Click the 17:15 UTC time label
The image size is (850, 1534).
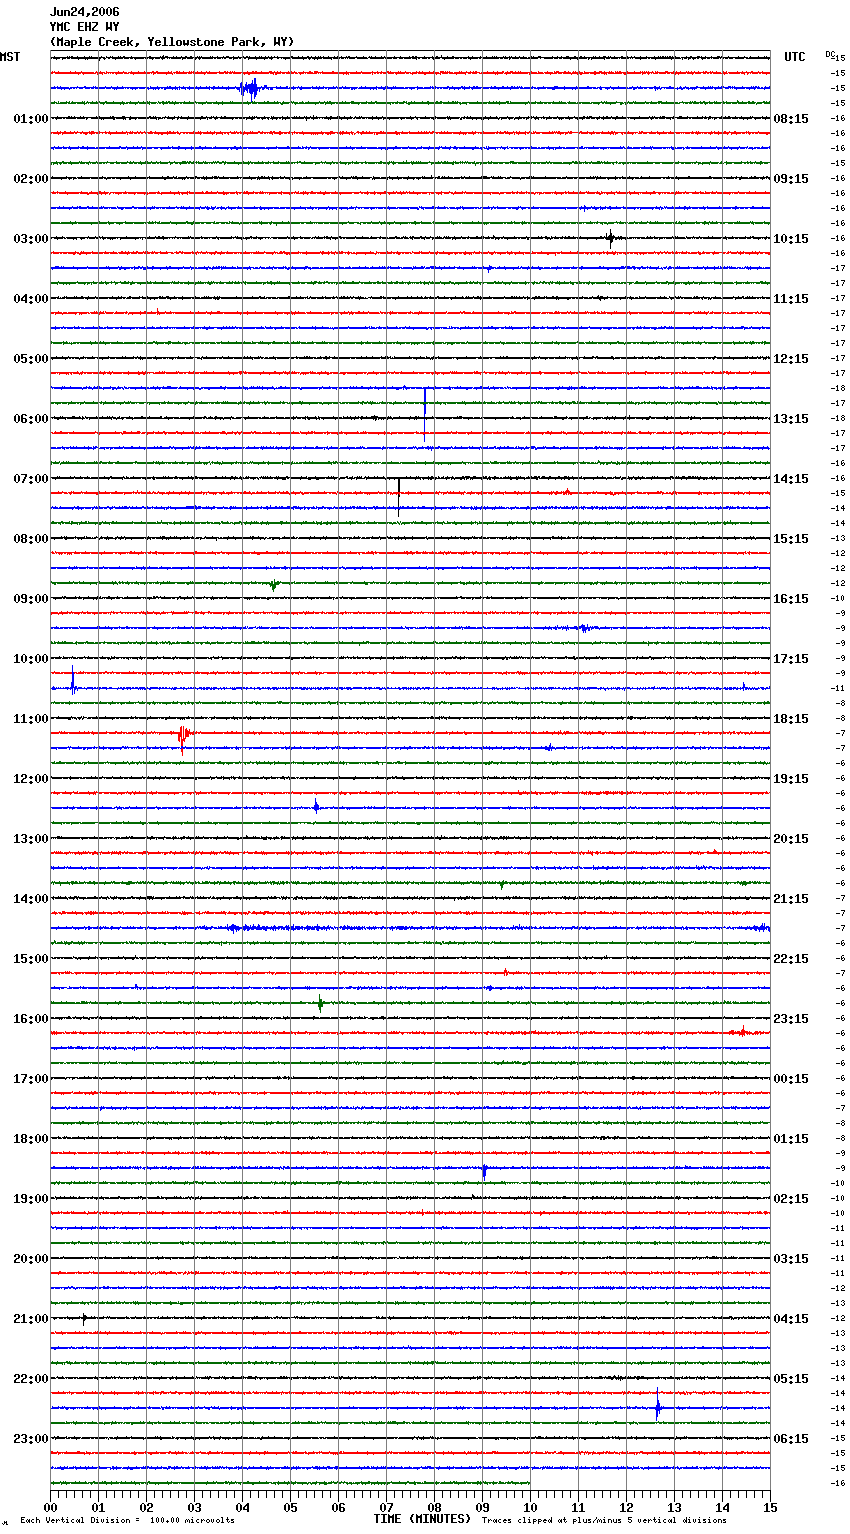791,659
